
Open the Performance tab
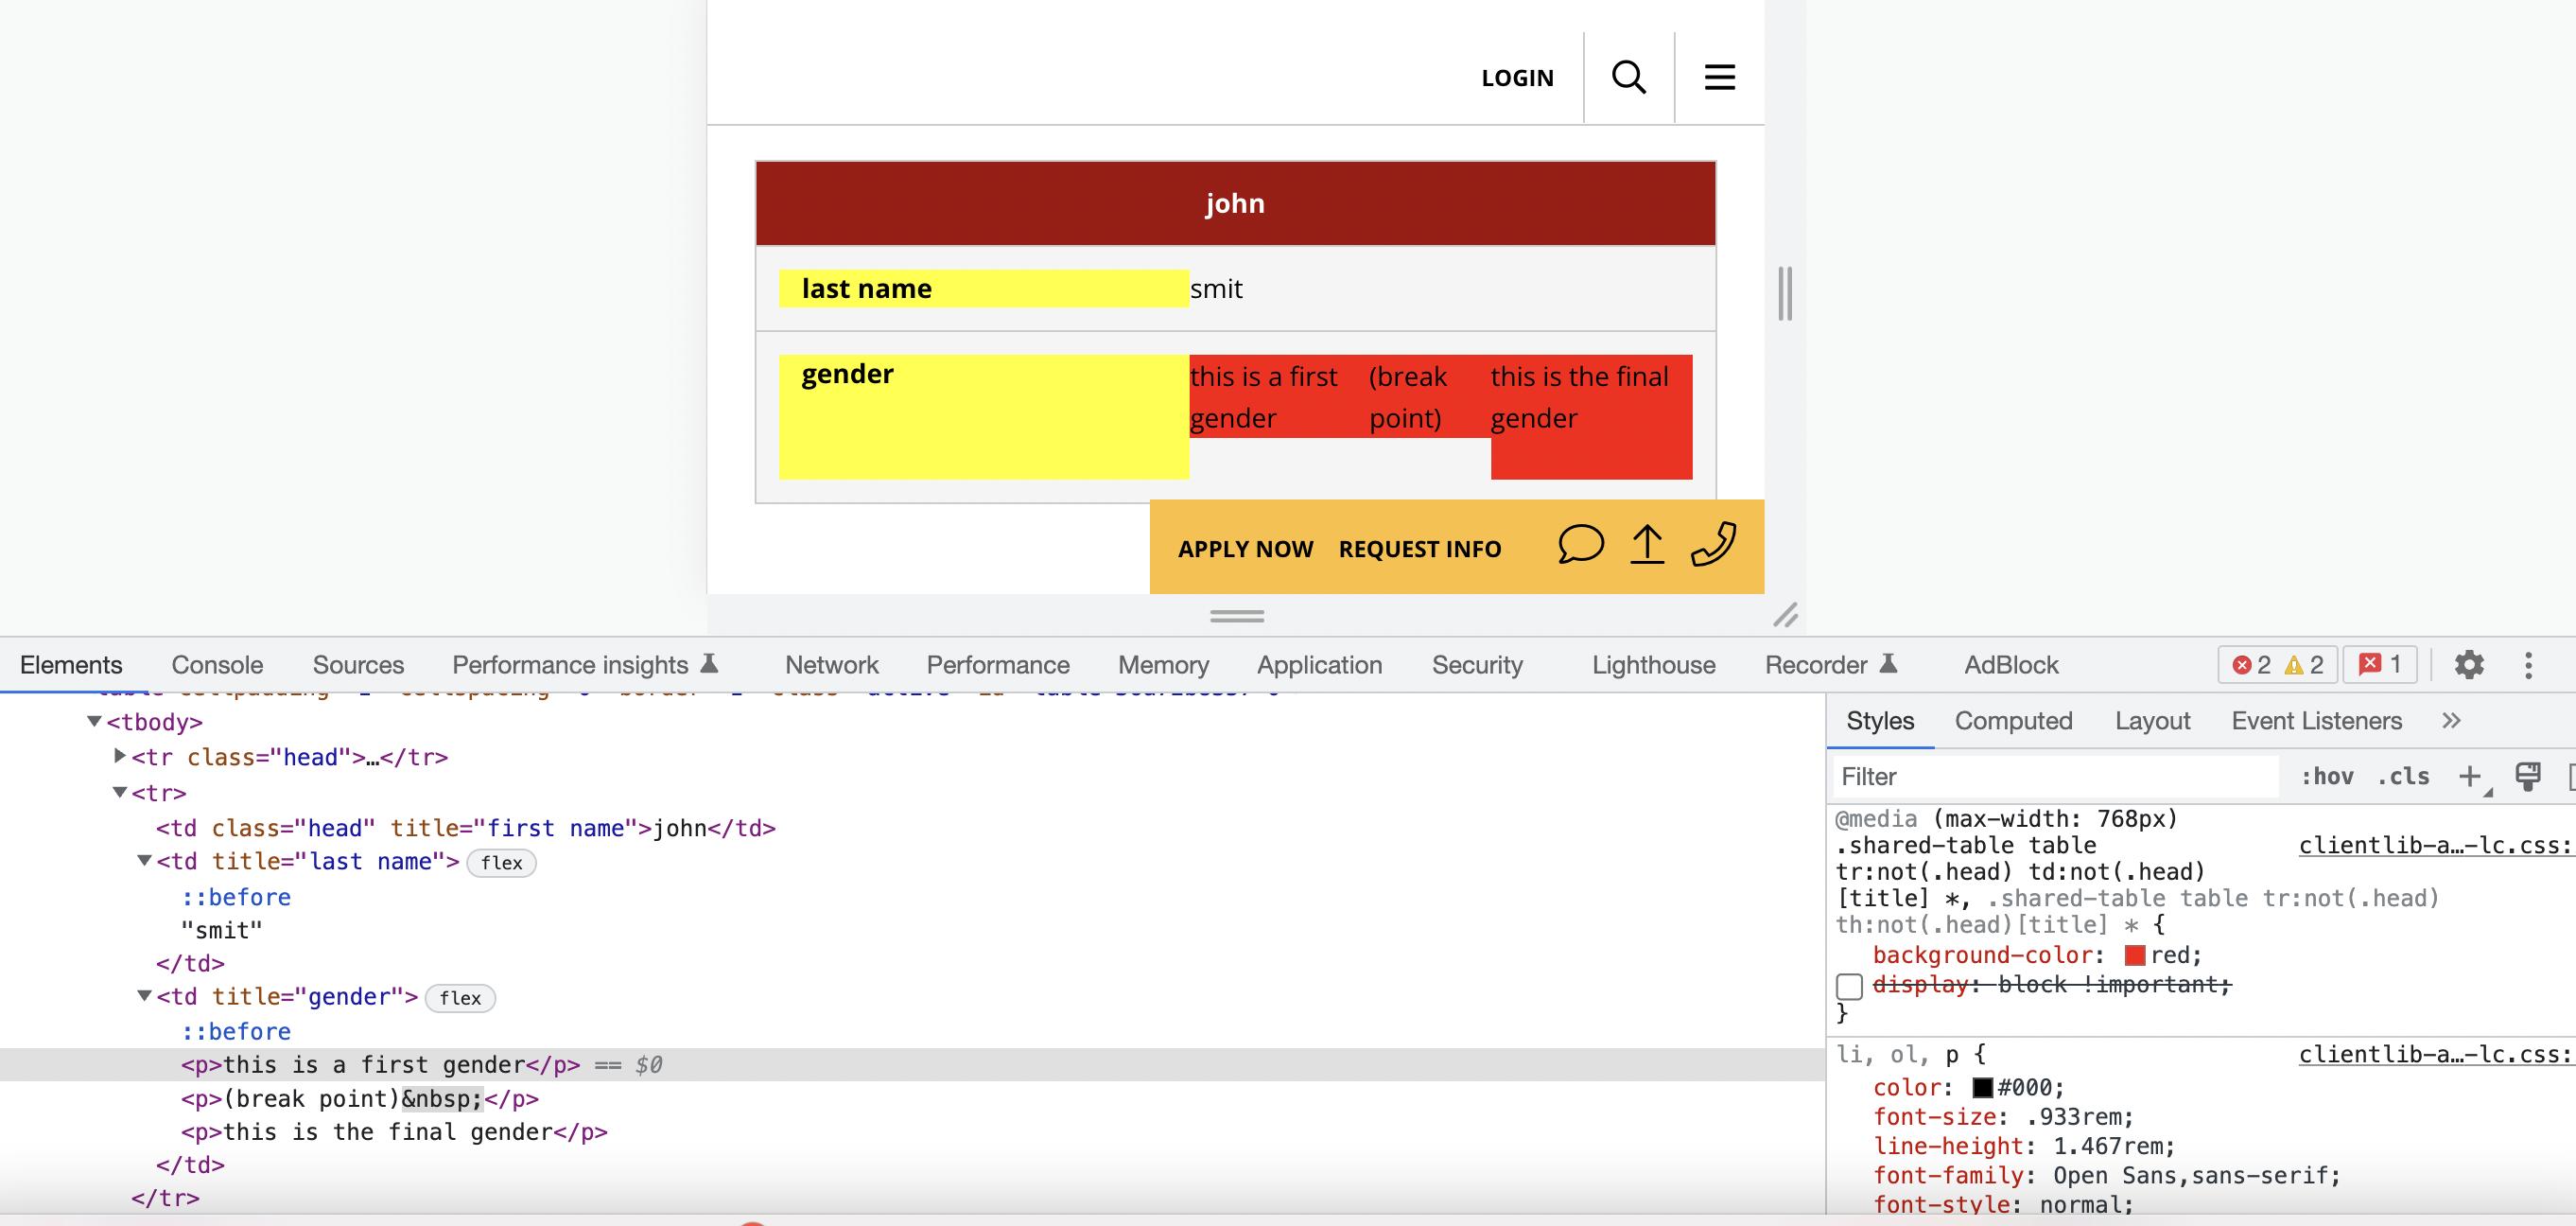998,665
